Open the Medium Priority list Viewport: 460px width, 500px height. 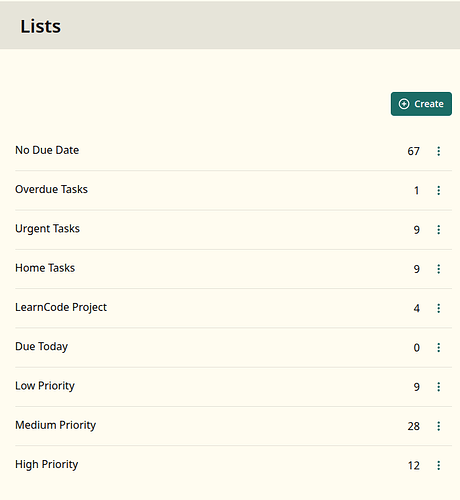[55, 425]
